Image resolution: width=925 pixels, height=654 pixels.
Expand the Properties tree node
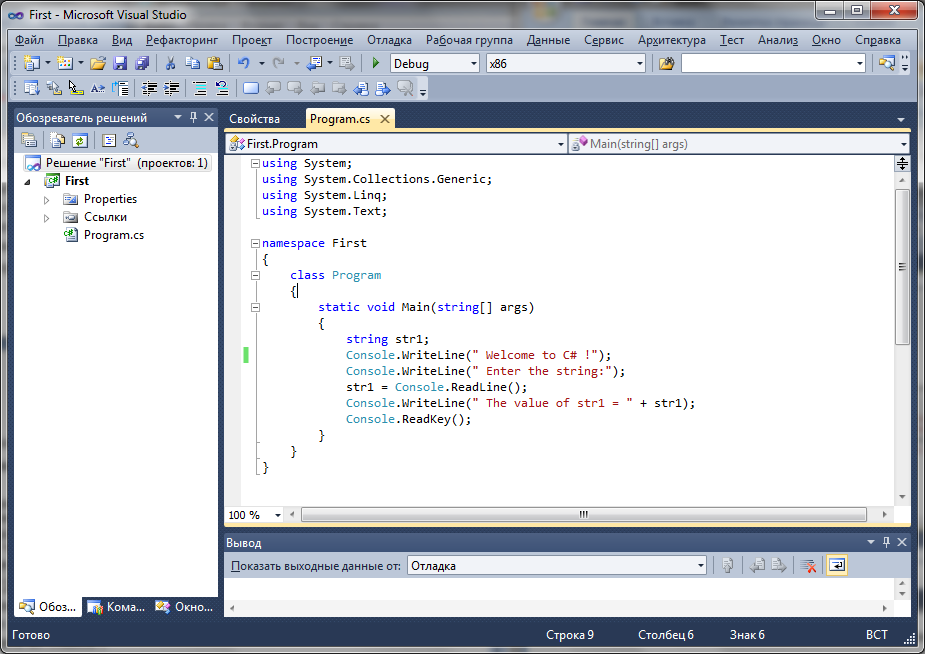pyautogui.click(x=47, y=200)
